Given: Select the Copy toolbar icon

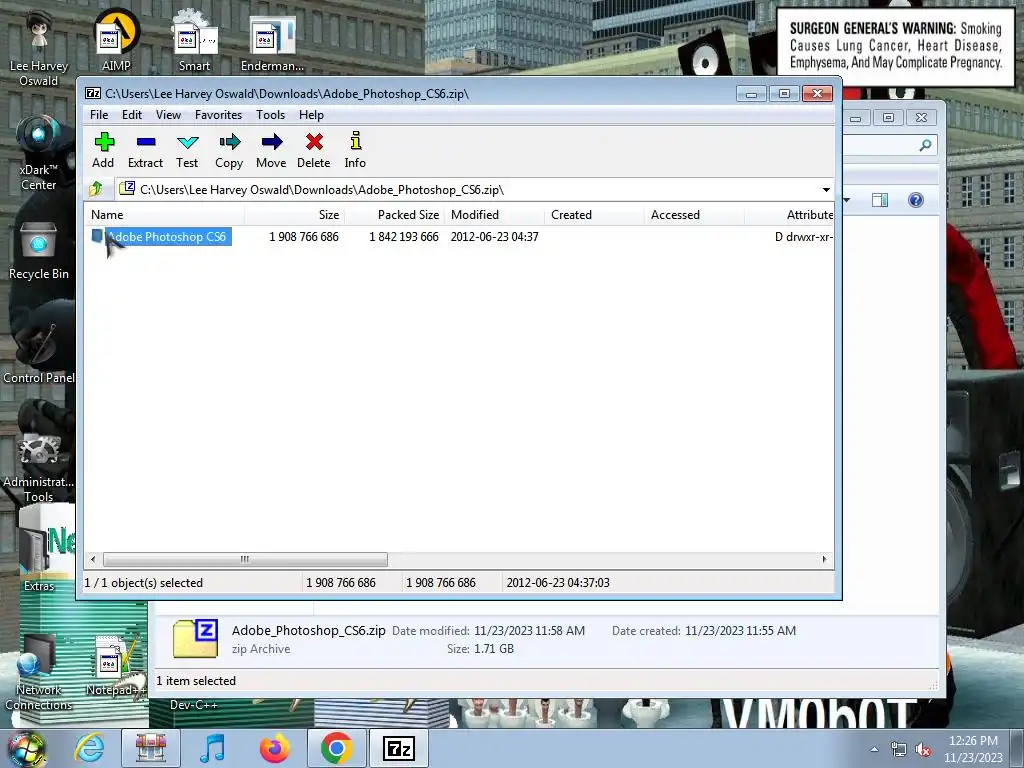Looking at the screenshot, I should tap(229, 150).
